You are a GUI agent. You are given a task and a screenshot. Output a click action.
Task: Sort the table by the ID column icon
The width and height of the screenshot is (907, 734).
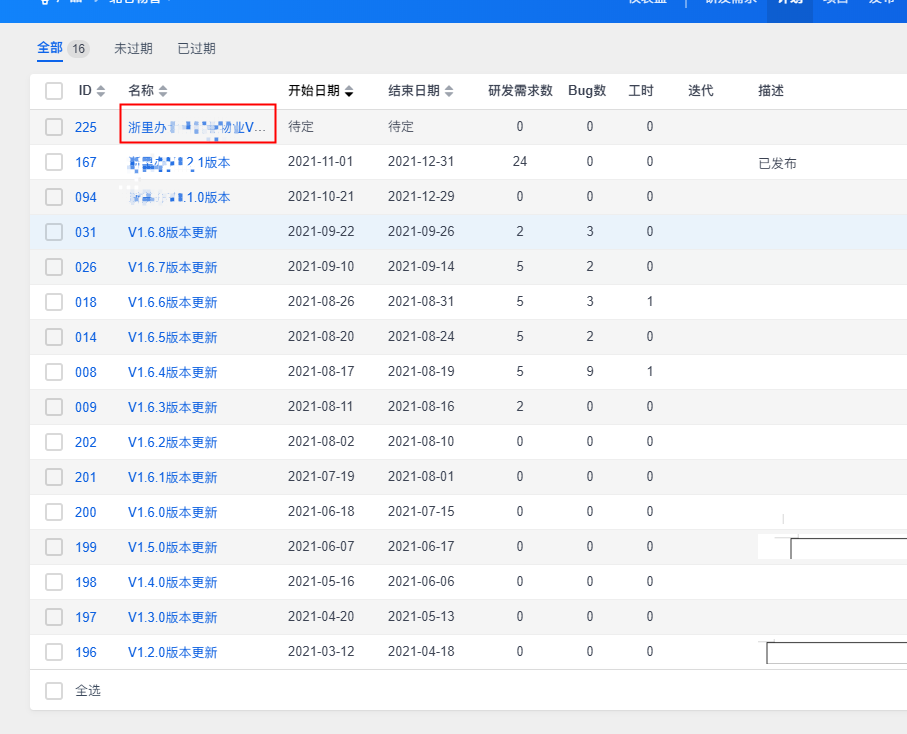(x=100, y=91)
